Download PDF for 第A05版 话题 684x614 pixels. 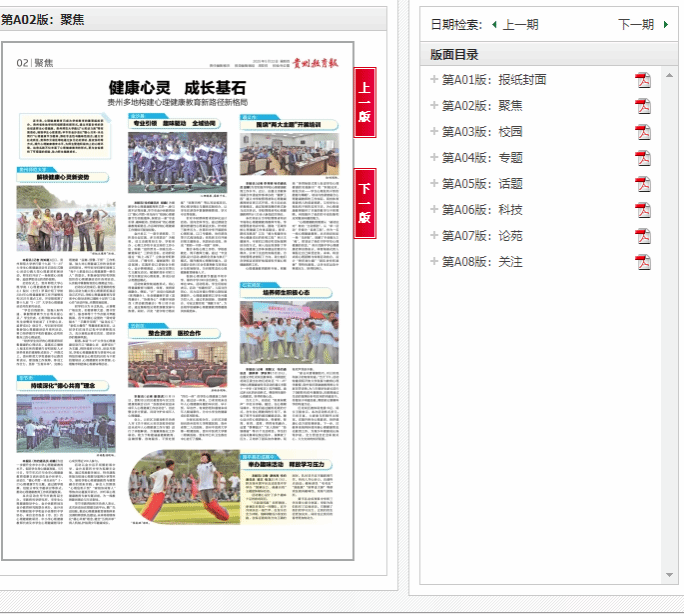coord(643,184)
